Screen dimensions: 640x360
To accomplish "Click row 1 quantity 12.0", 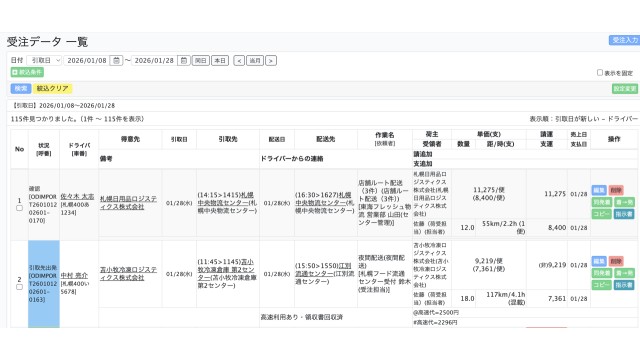I will pyautogui.click(x=467, y=228).
